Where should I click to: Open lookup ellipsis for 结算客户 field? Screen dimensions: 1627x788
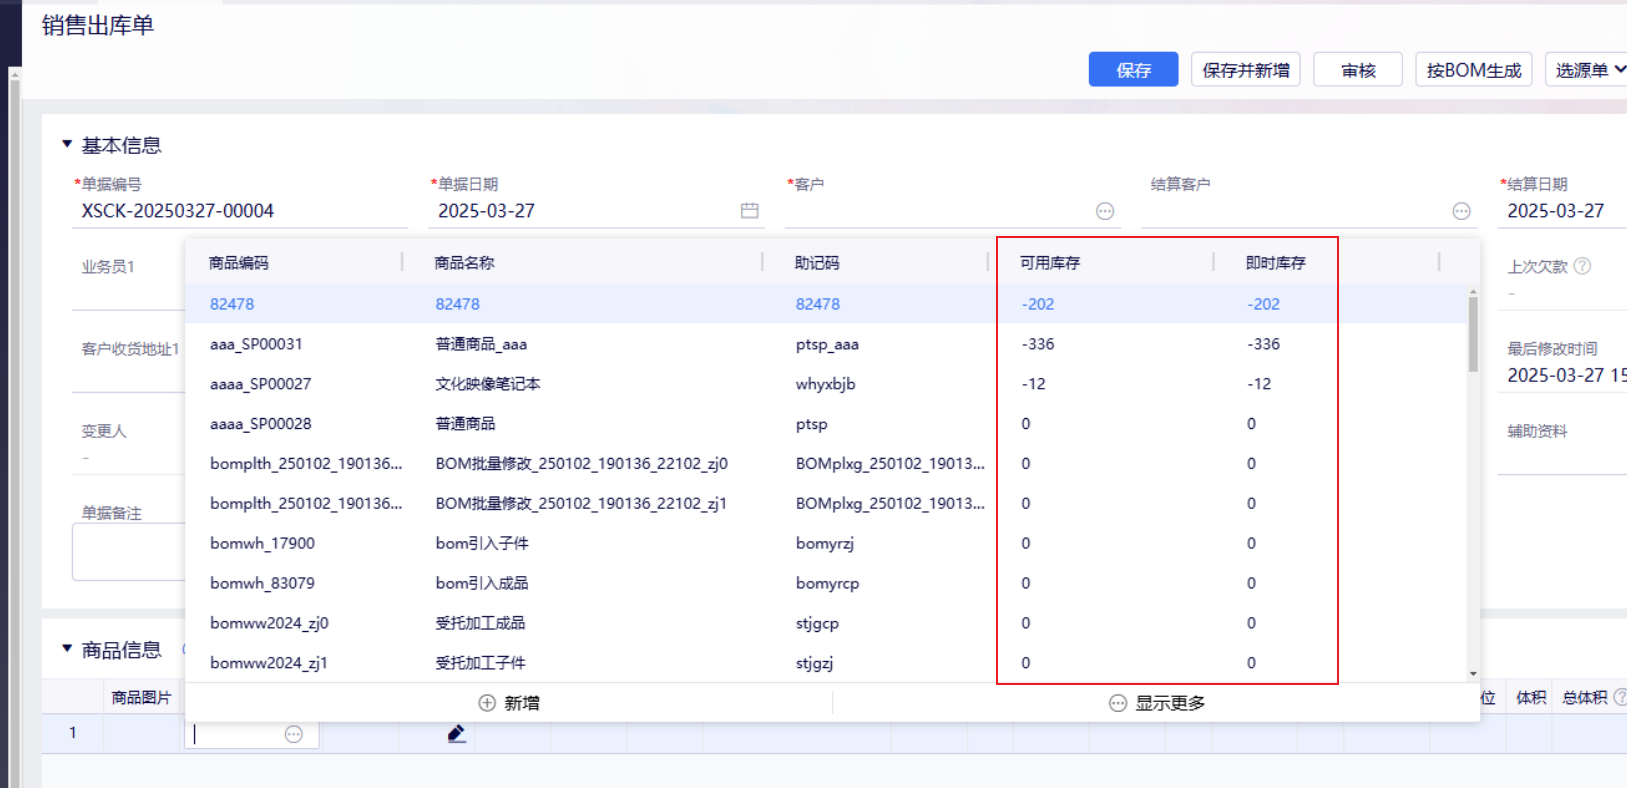(1462, 211)
